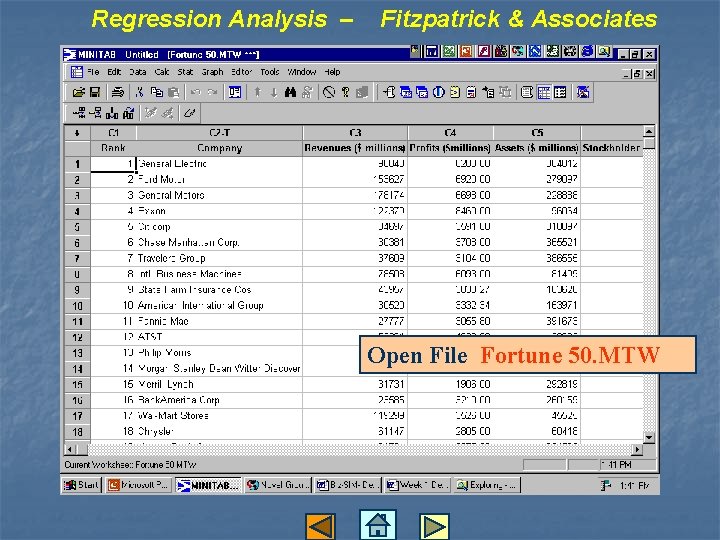Click the slide's back arrow navigation button
Viewport: 720px width, 540px height.
(x=321, y=526)
